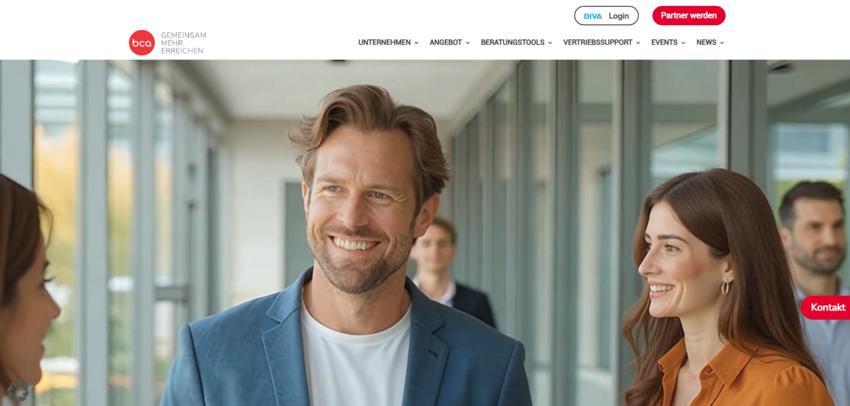Select the Beratungstools menu label
This screenshot has height=406, width=850.
(512, 42)
